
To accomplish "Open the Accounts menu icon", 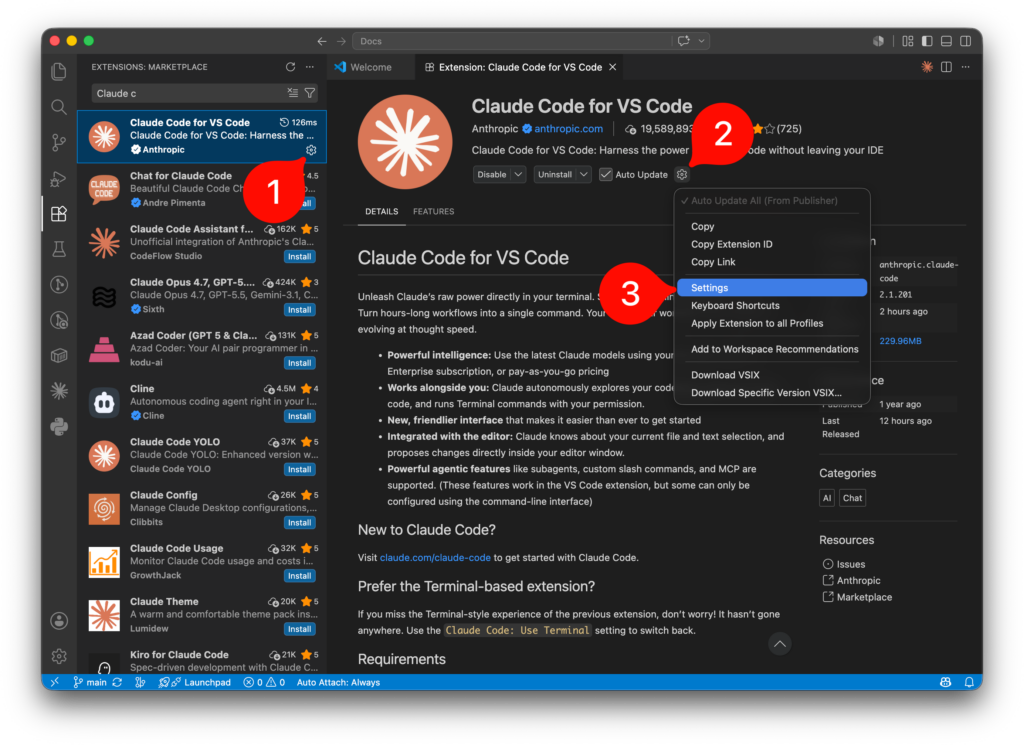I will pos(59,620).
